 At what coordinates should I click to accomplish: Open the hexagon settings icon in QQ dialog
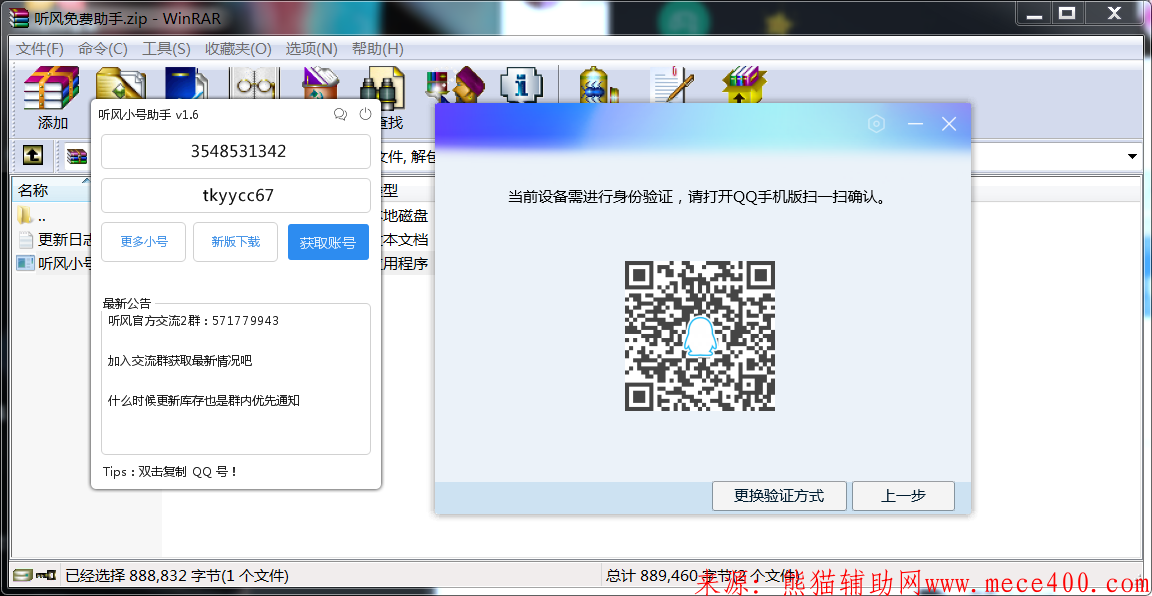877,124
